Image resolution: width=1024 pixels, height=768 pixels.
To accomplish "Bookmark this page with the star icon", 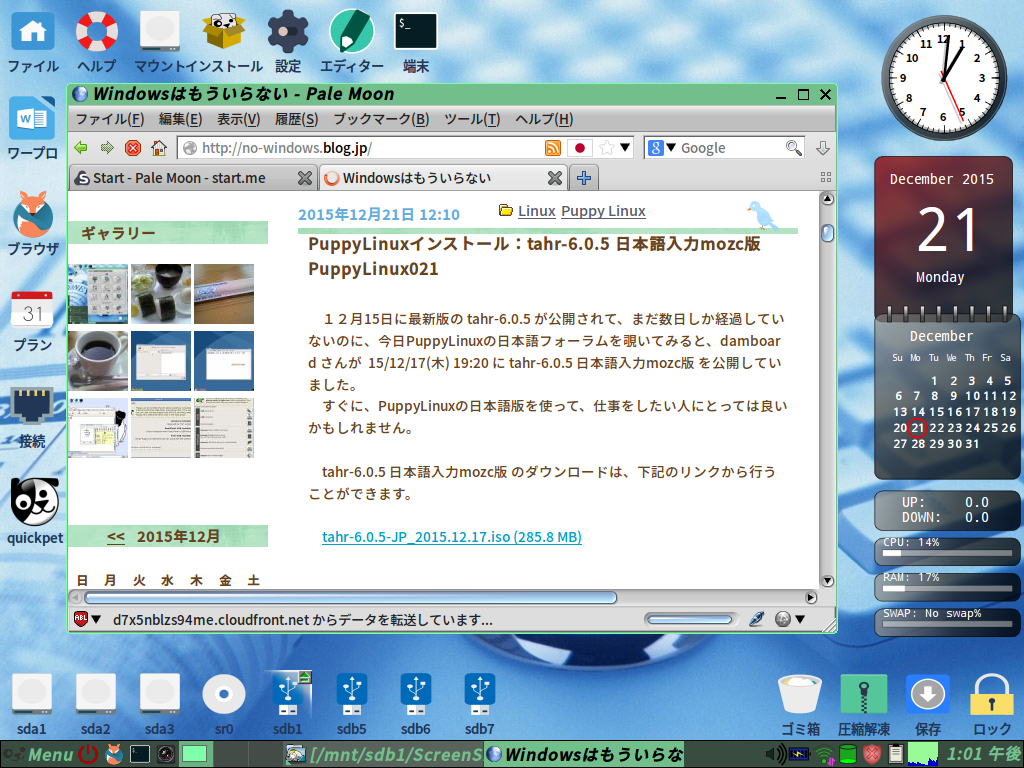I will pos(607,148).
